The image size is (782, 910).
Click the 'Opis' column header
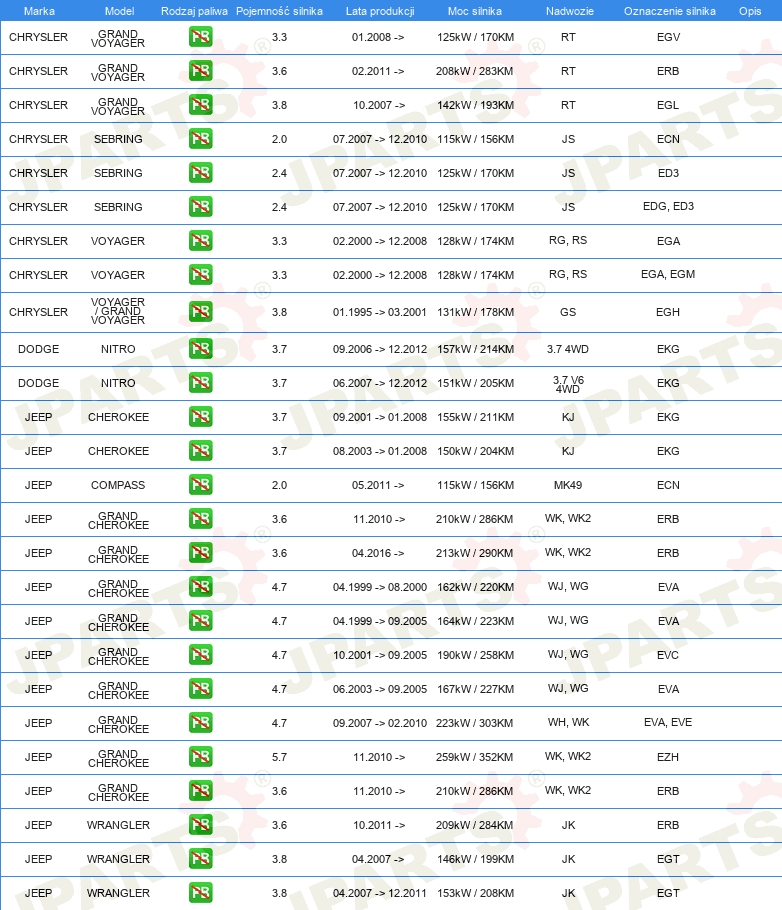pos(749,11)
